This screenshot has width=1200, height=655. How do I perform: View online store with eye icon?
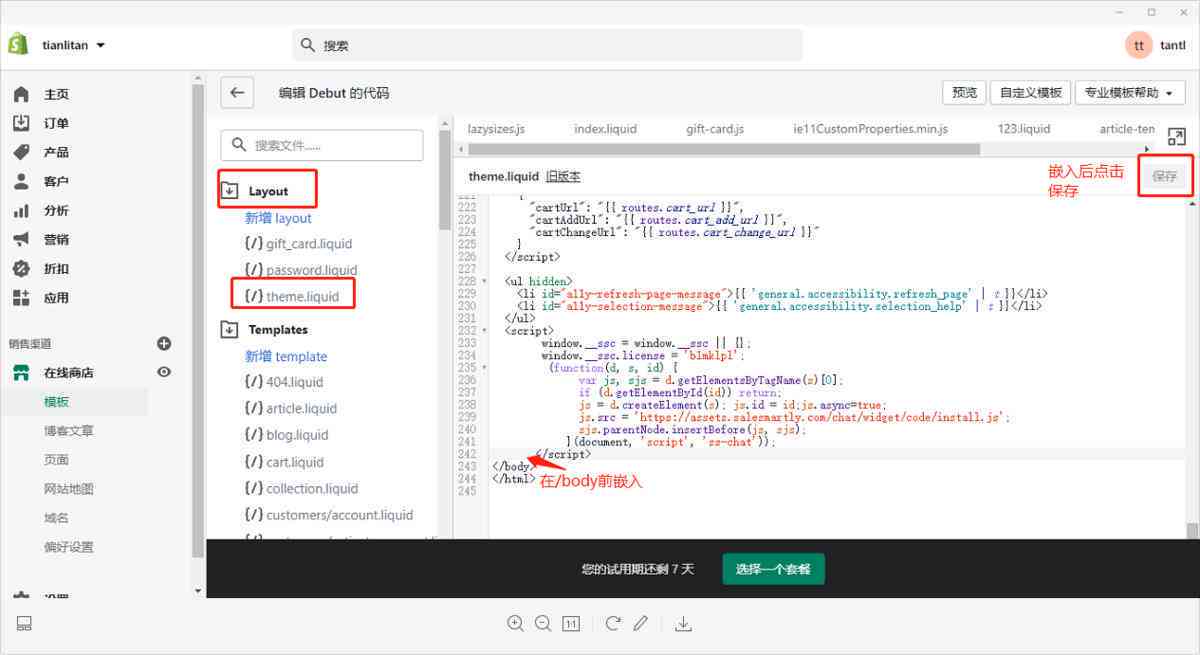(x=165, y=372)
